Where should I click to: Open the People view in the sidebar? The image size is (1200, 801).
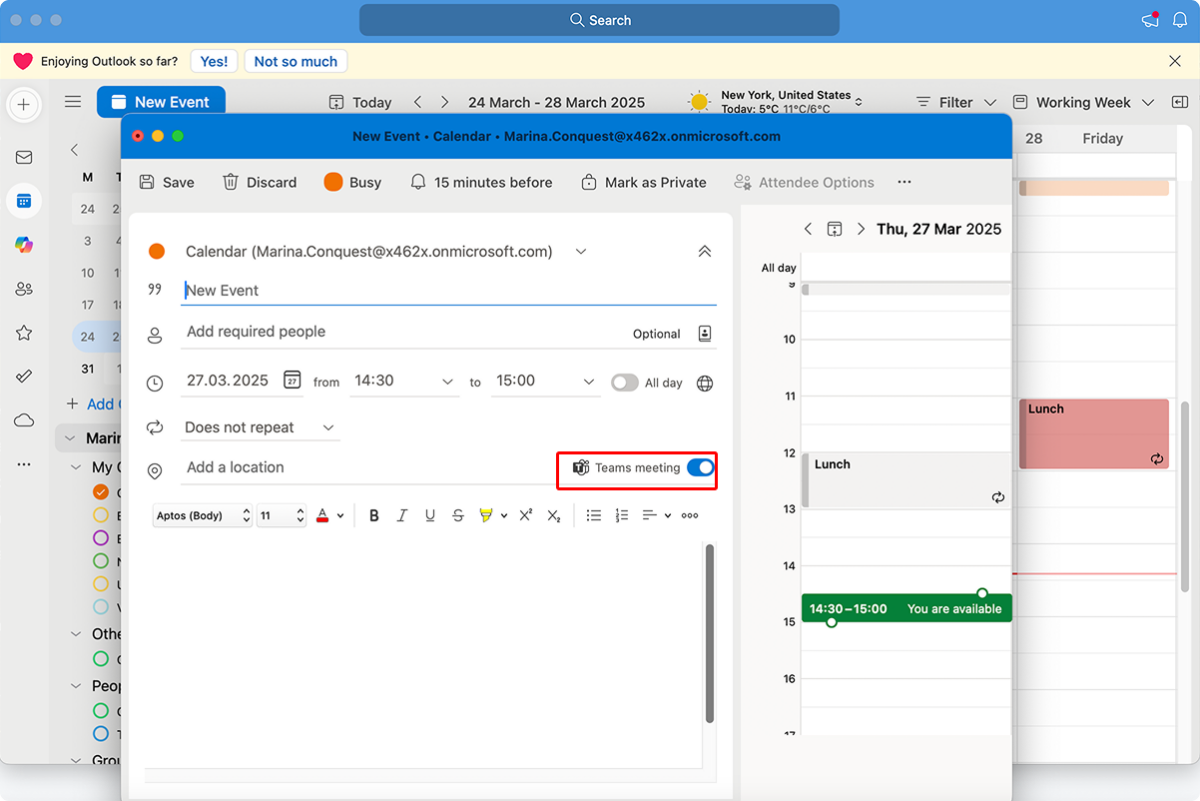coord(24,289)
